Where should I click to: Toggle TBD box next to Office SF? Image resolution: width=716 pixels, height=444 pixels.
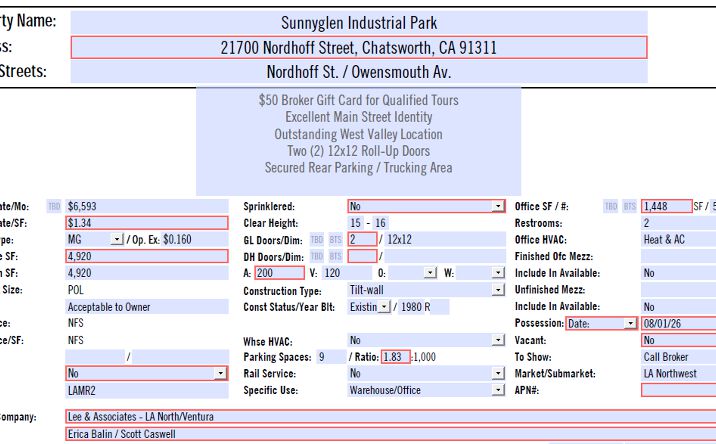pos(611,206)
